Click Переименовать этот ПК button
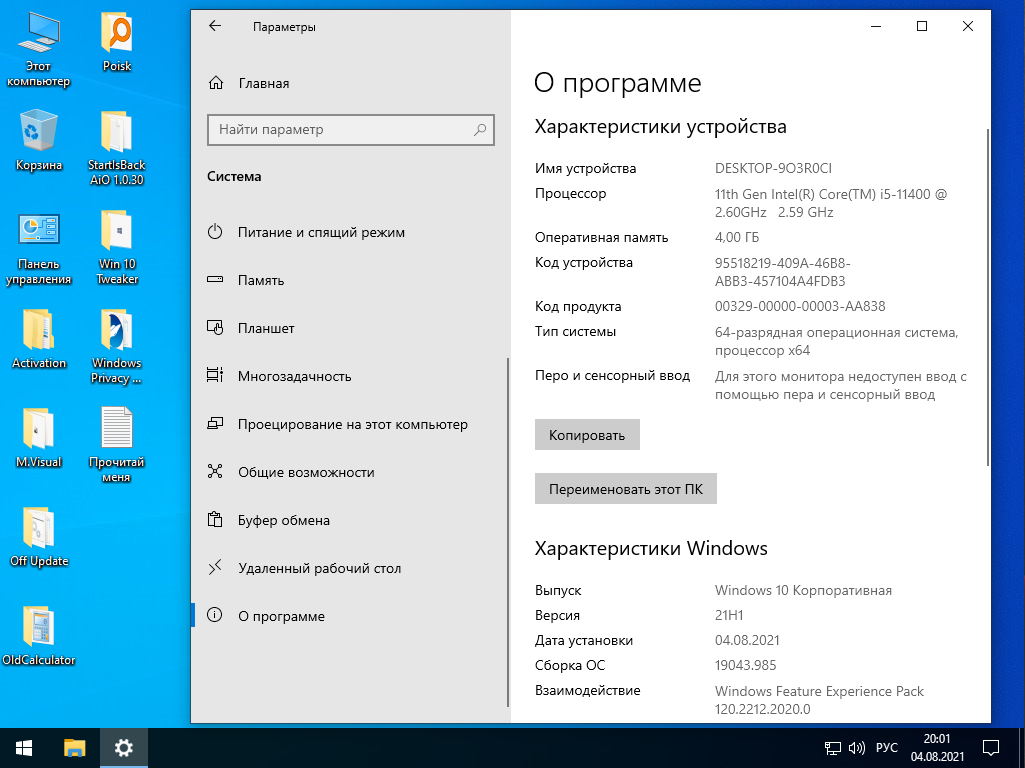The image size is (1025, 768). coord(626,490)
